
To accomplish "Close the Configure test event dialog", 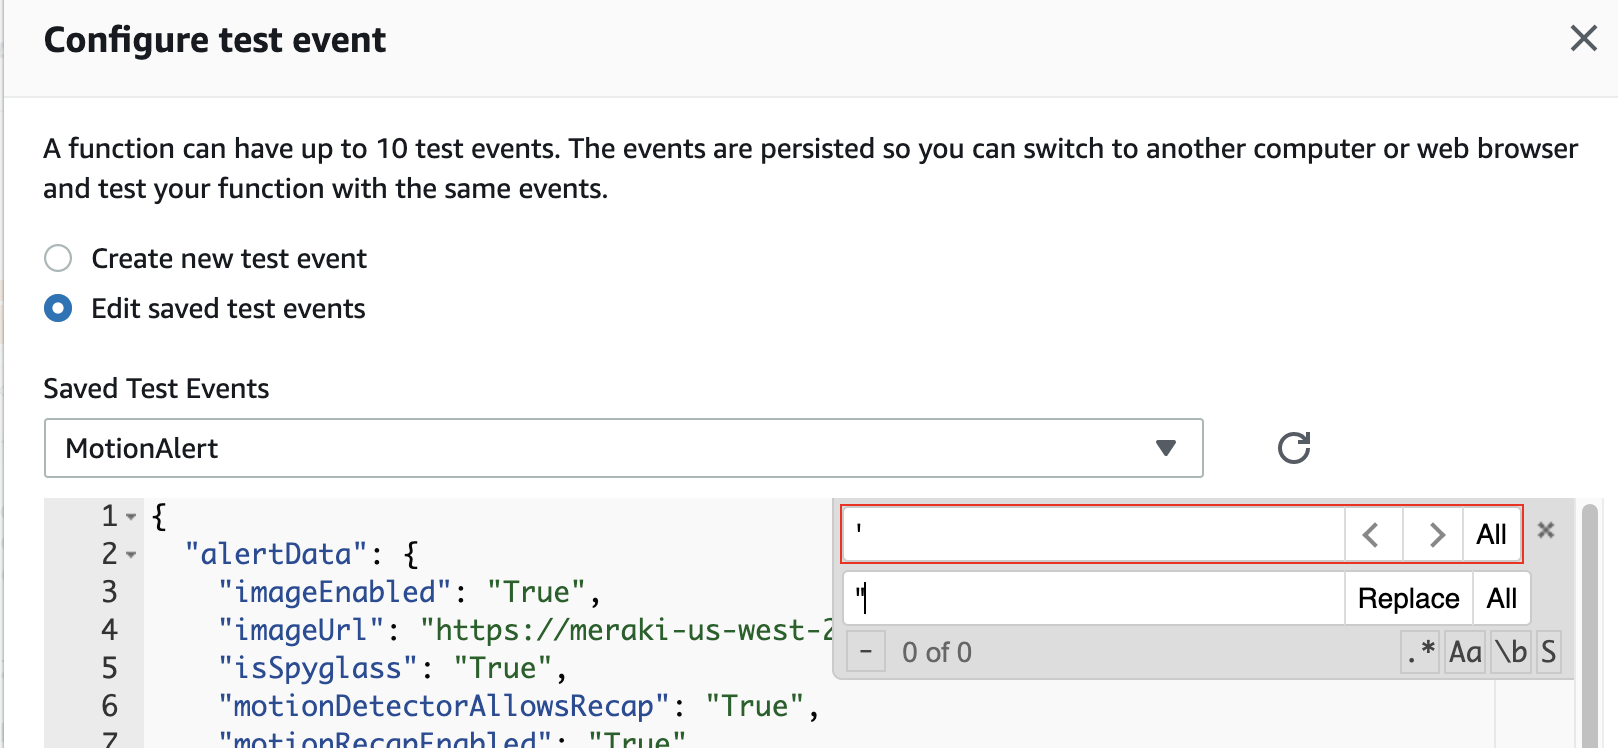I will [1583, 39].
